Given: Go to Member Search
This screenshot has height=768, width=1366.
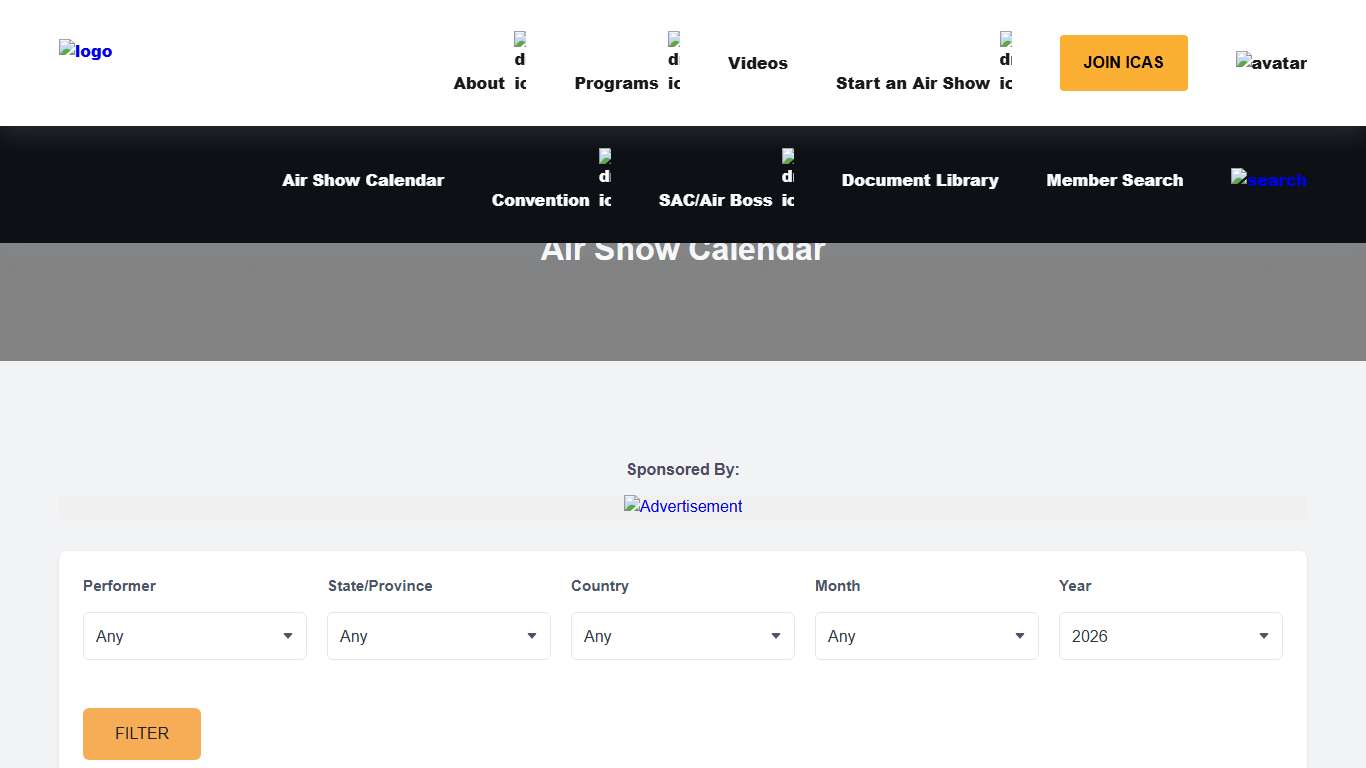Looking at the screenshot, I should (1114, 180).
